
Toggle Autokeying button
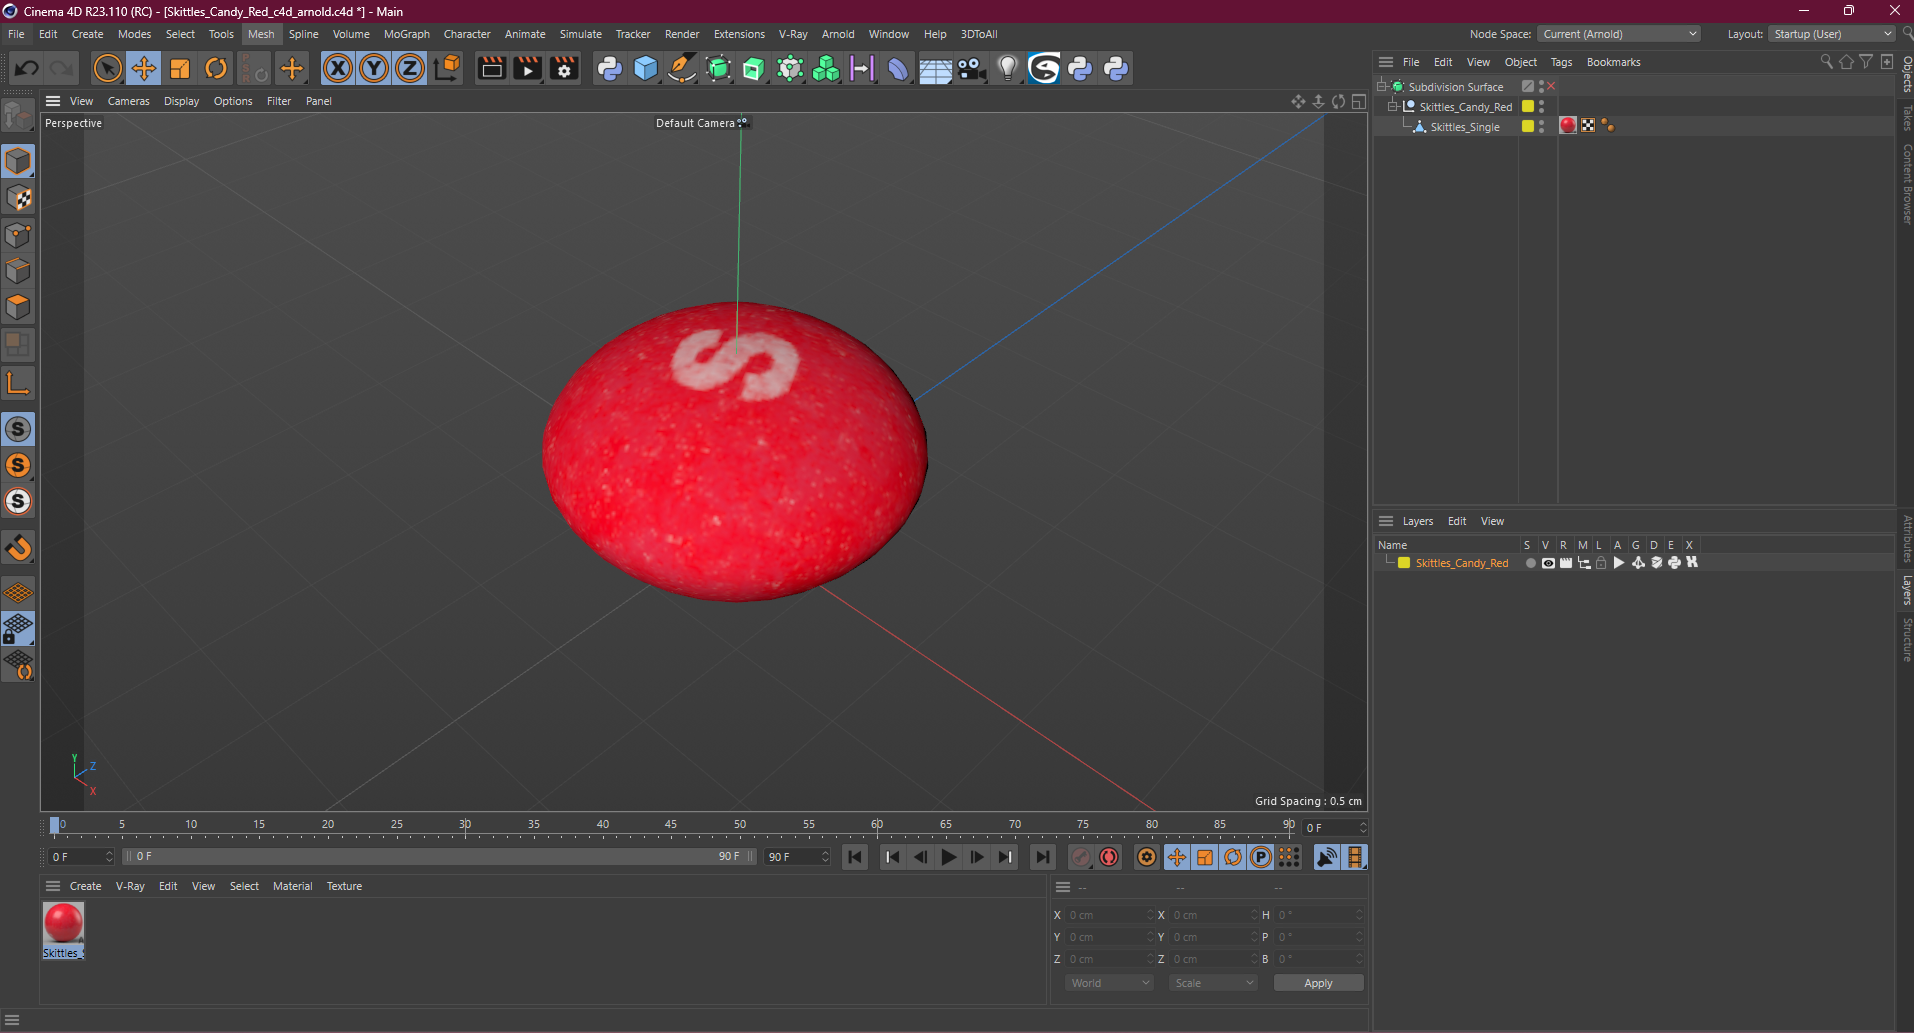tap(1109, 857)
